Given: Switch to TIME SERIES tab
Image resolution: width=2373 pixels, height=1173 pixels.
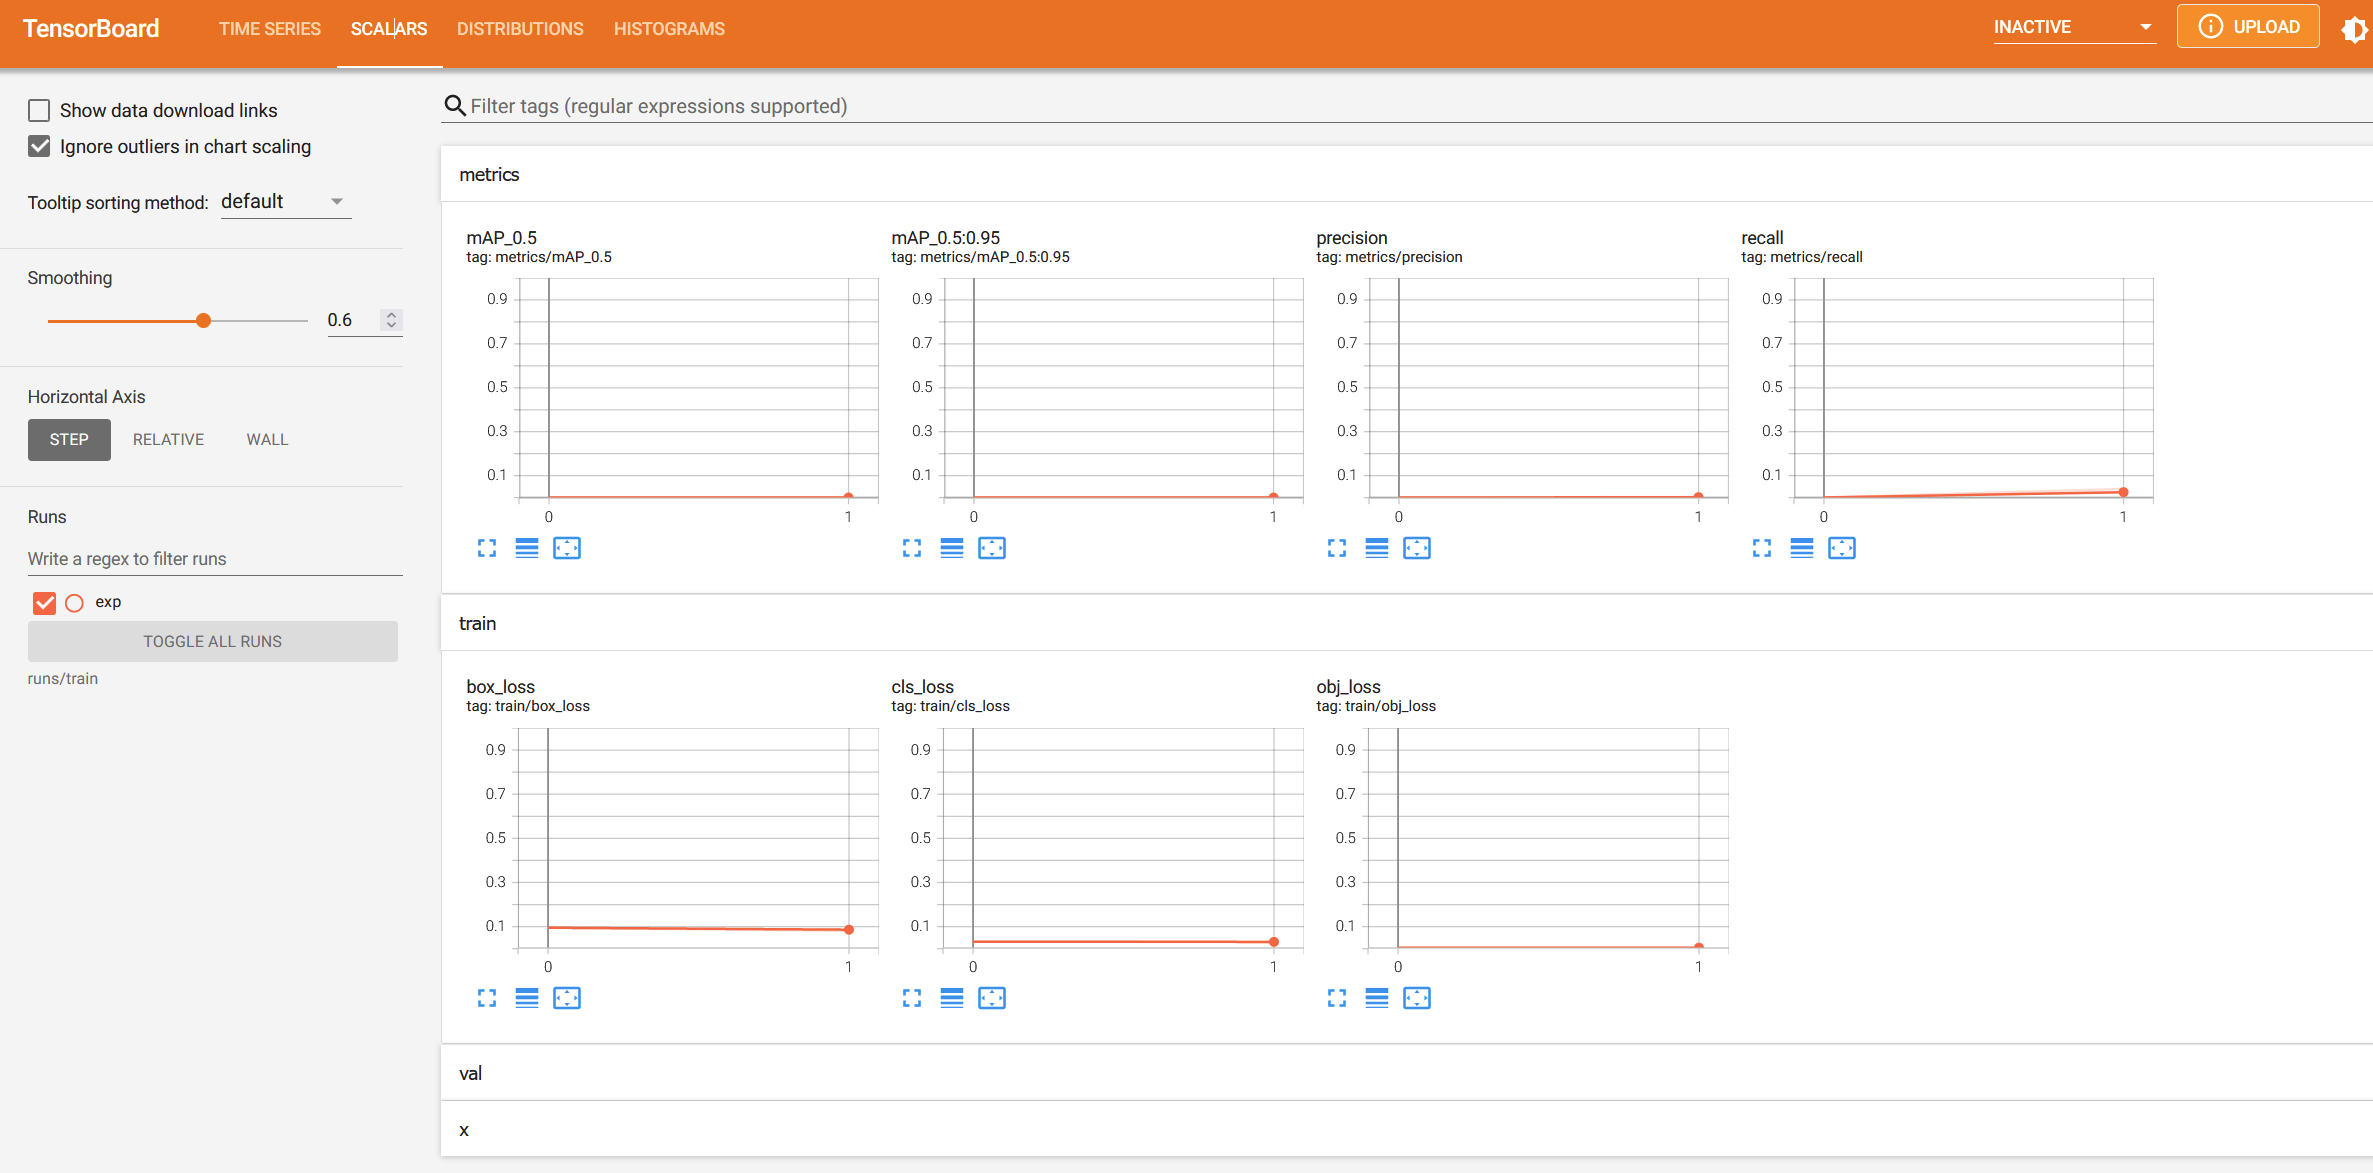Looking at the screenshot, I should pos(270,29).
